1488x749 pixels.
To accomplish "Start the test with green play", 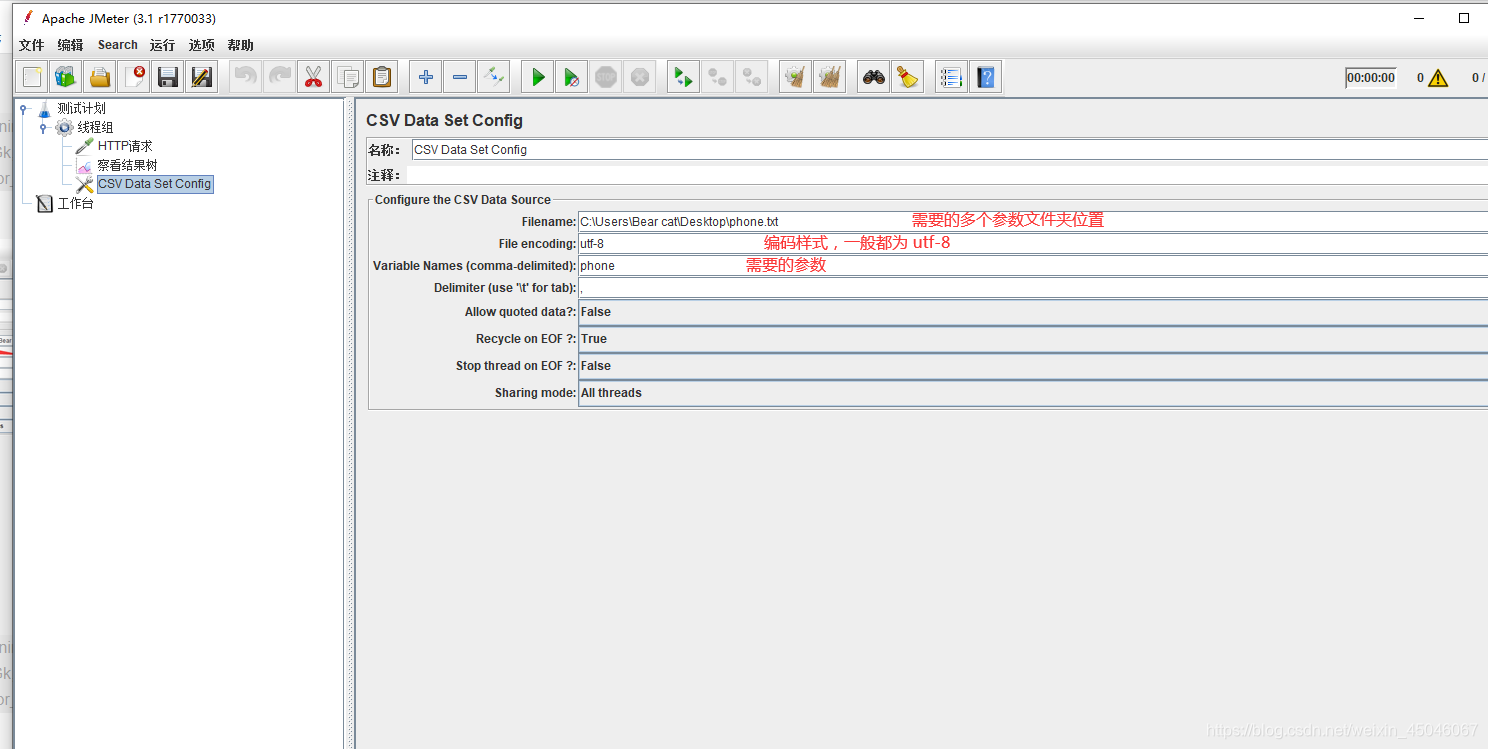I will tap(538, 77).
